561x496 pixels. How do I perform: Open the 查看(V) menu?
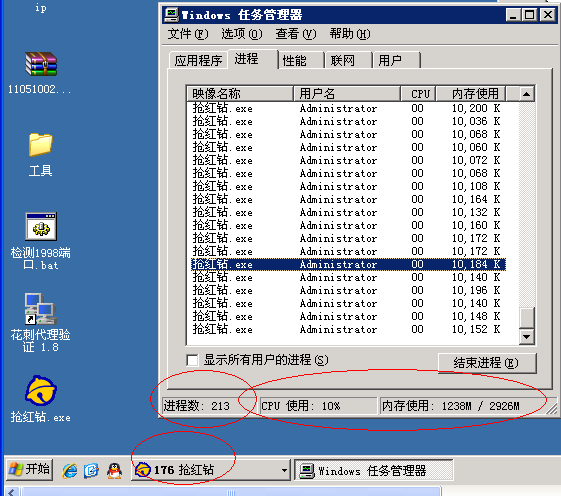[x=296, y=34]
